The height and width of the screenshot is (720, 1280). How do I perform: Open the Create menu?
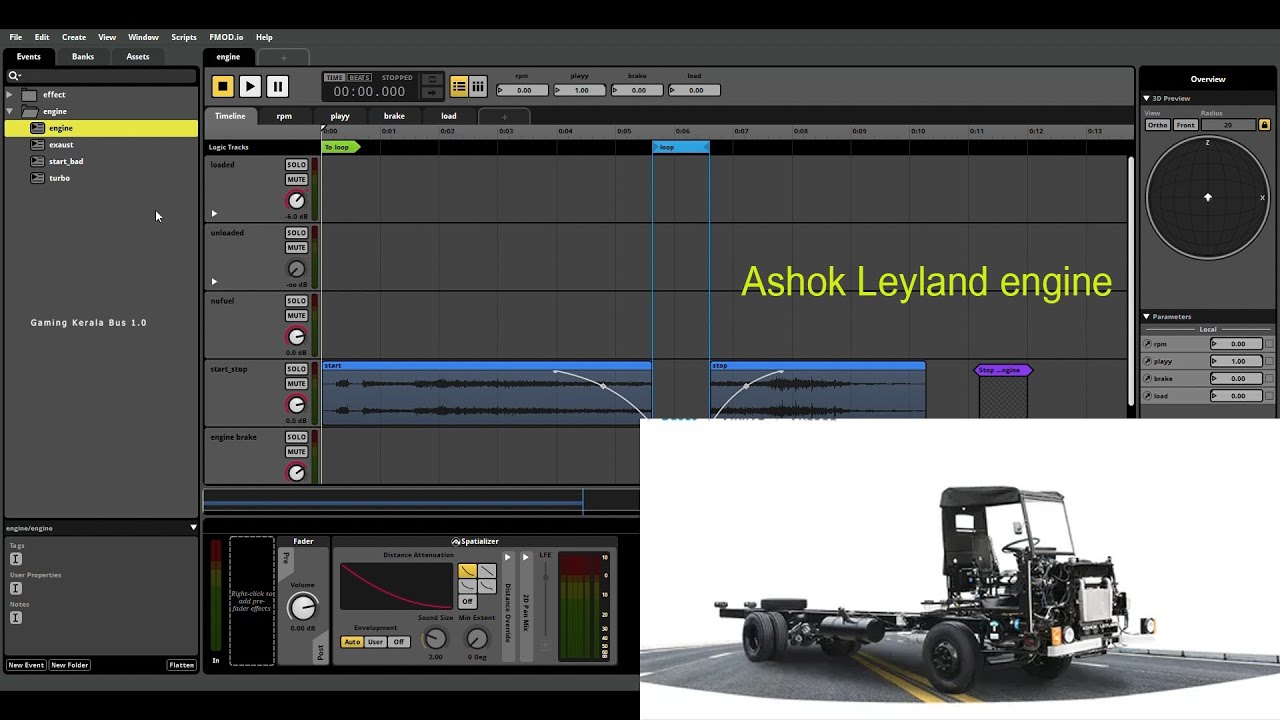click(74, 37)
